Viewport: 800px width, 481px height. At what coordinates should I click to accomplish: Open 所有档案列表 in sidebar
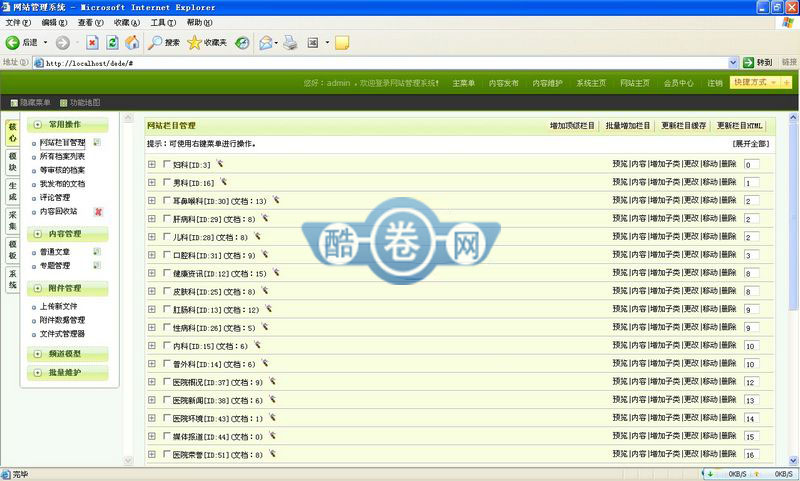click(62, 156)
